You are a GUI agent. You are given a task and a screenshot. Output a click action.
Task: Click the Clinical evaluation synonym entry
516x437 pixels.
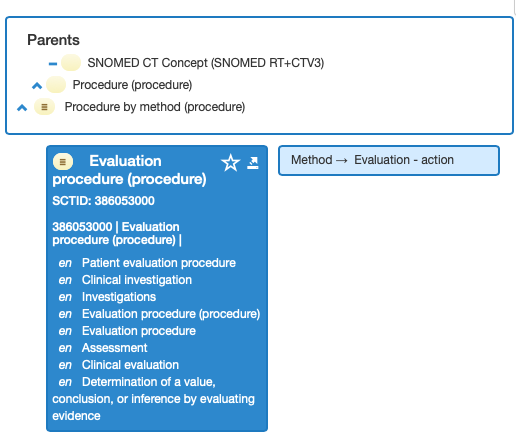pos(130,365)
